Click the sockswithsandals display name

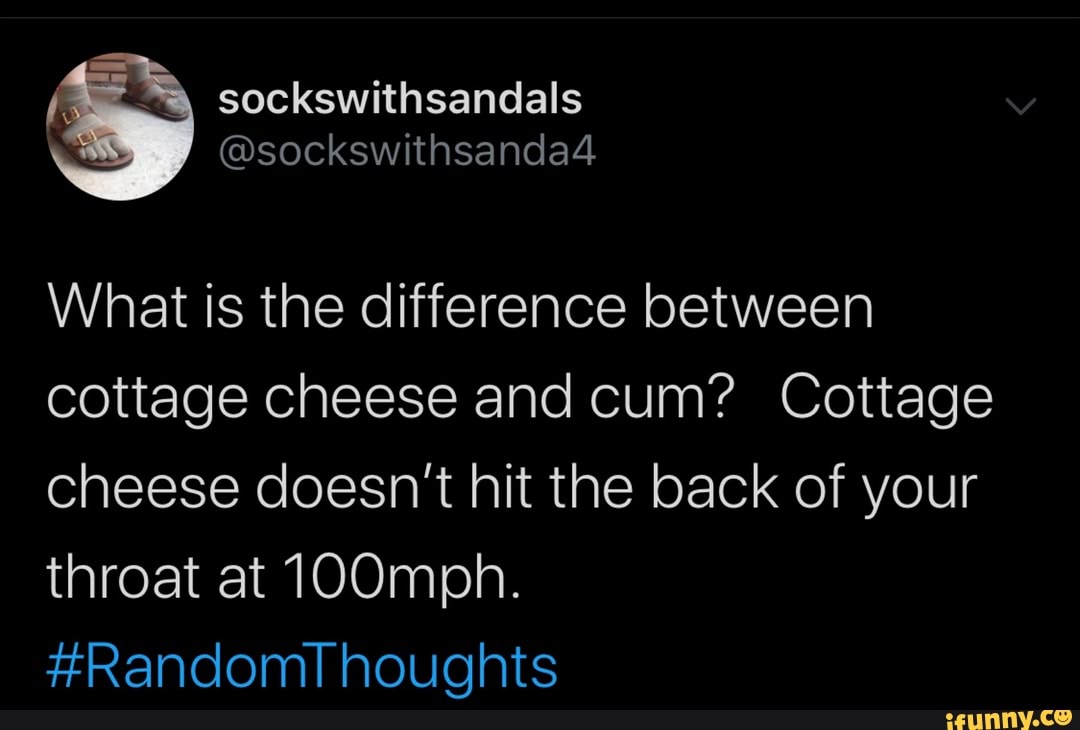(398, 98)
